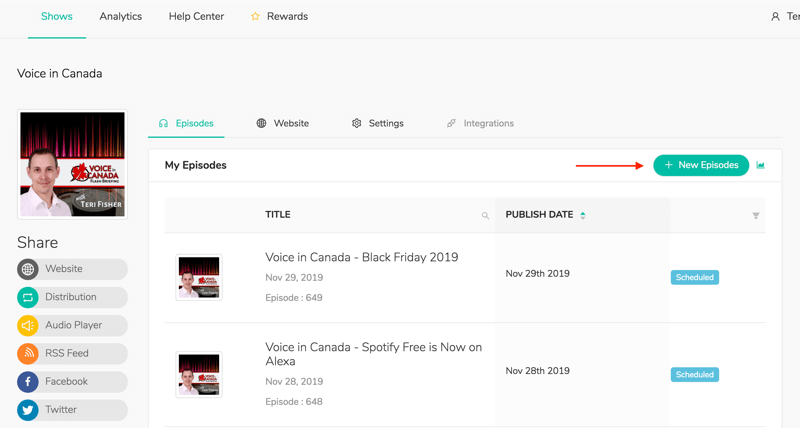Open the Audio Player share option
This screenshot has height=428, width=800.
click(x=72, y=325)
